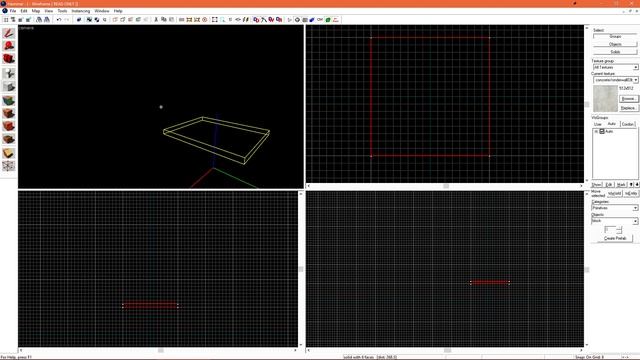Screen dimensions: 640x360
Task: Open the Objects dropdown showing block
Action: [615, 221]
